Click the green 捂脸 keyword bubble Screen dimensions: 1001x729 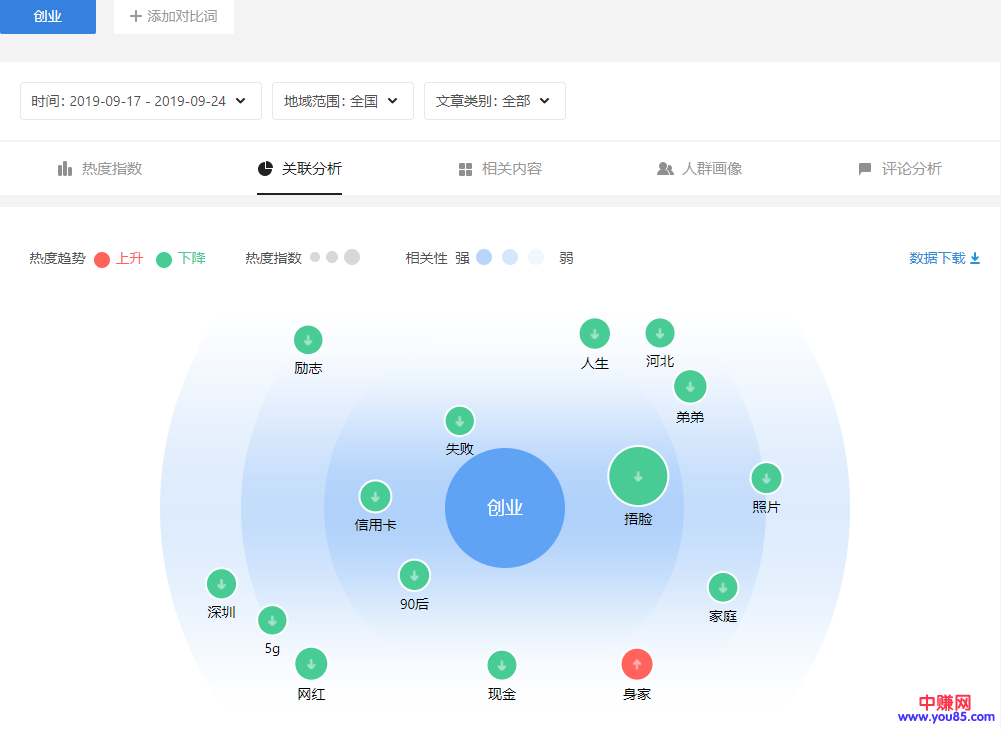[x=638, y=476]
